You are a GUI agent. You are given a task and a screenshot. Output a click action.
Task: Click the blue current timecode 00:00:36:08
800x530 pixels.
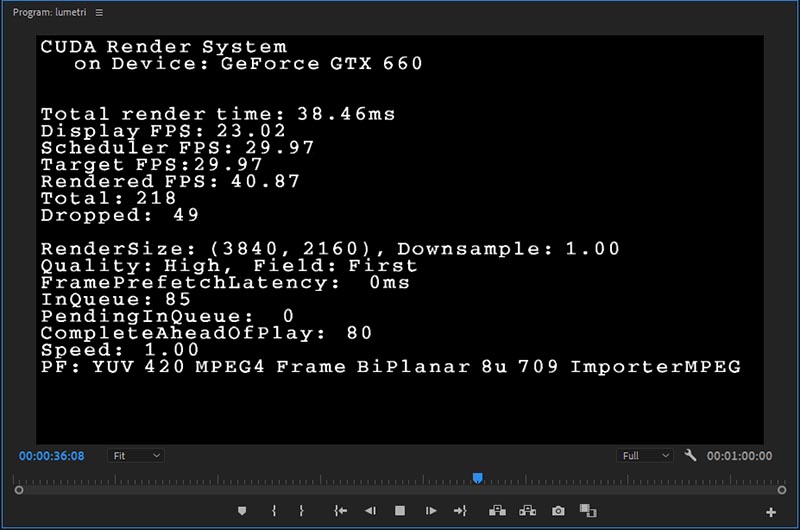[52, 456]
